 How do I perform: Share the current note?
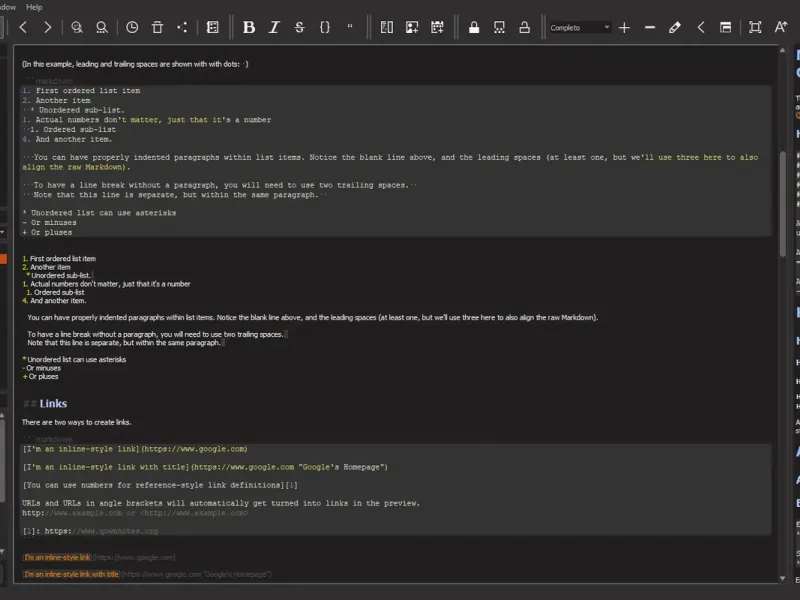(182, 28)
